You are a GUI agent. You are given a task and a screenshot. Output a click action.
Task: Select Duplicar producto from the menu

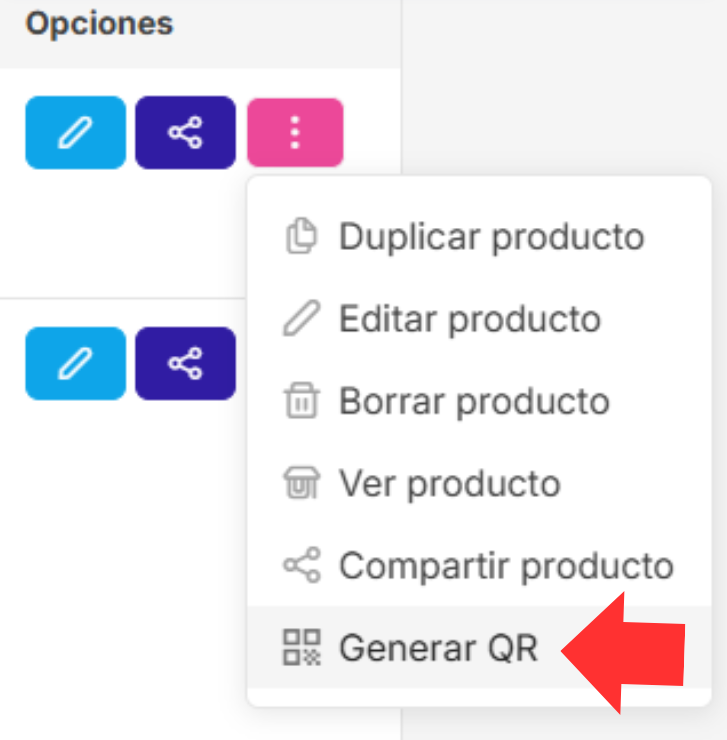[491, 237]
